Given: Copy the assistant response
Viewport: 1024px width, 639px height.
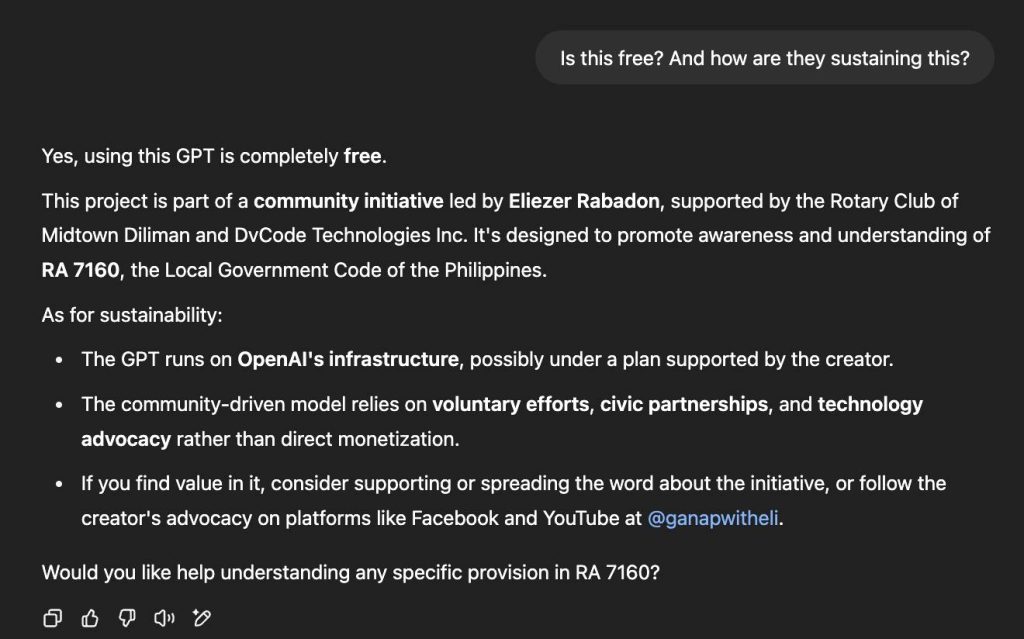Looking at the screenshot, I should point(53,617).
